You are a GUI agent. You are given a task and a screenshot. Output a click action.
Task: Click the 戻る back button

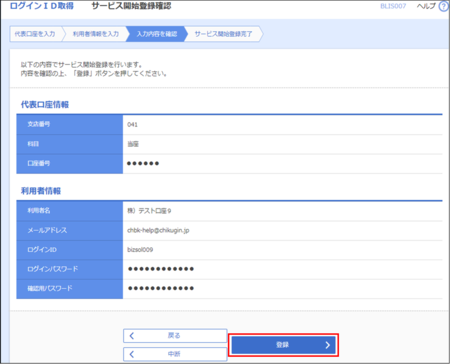click(x=175, y=336)
